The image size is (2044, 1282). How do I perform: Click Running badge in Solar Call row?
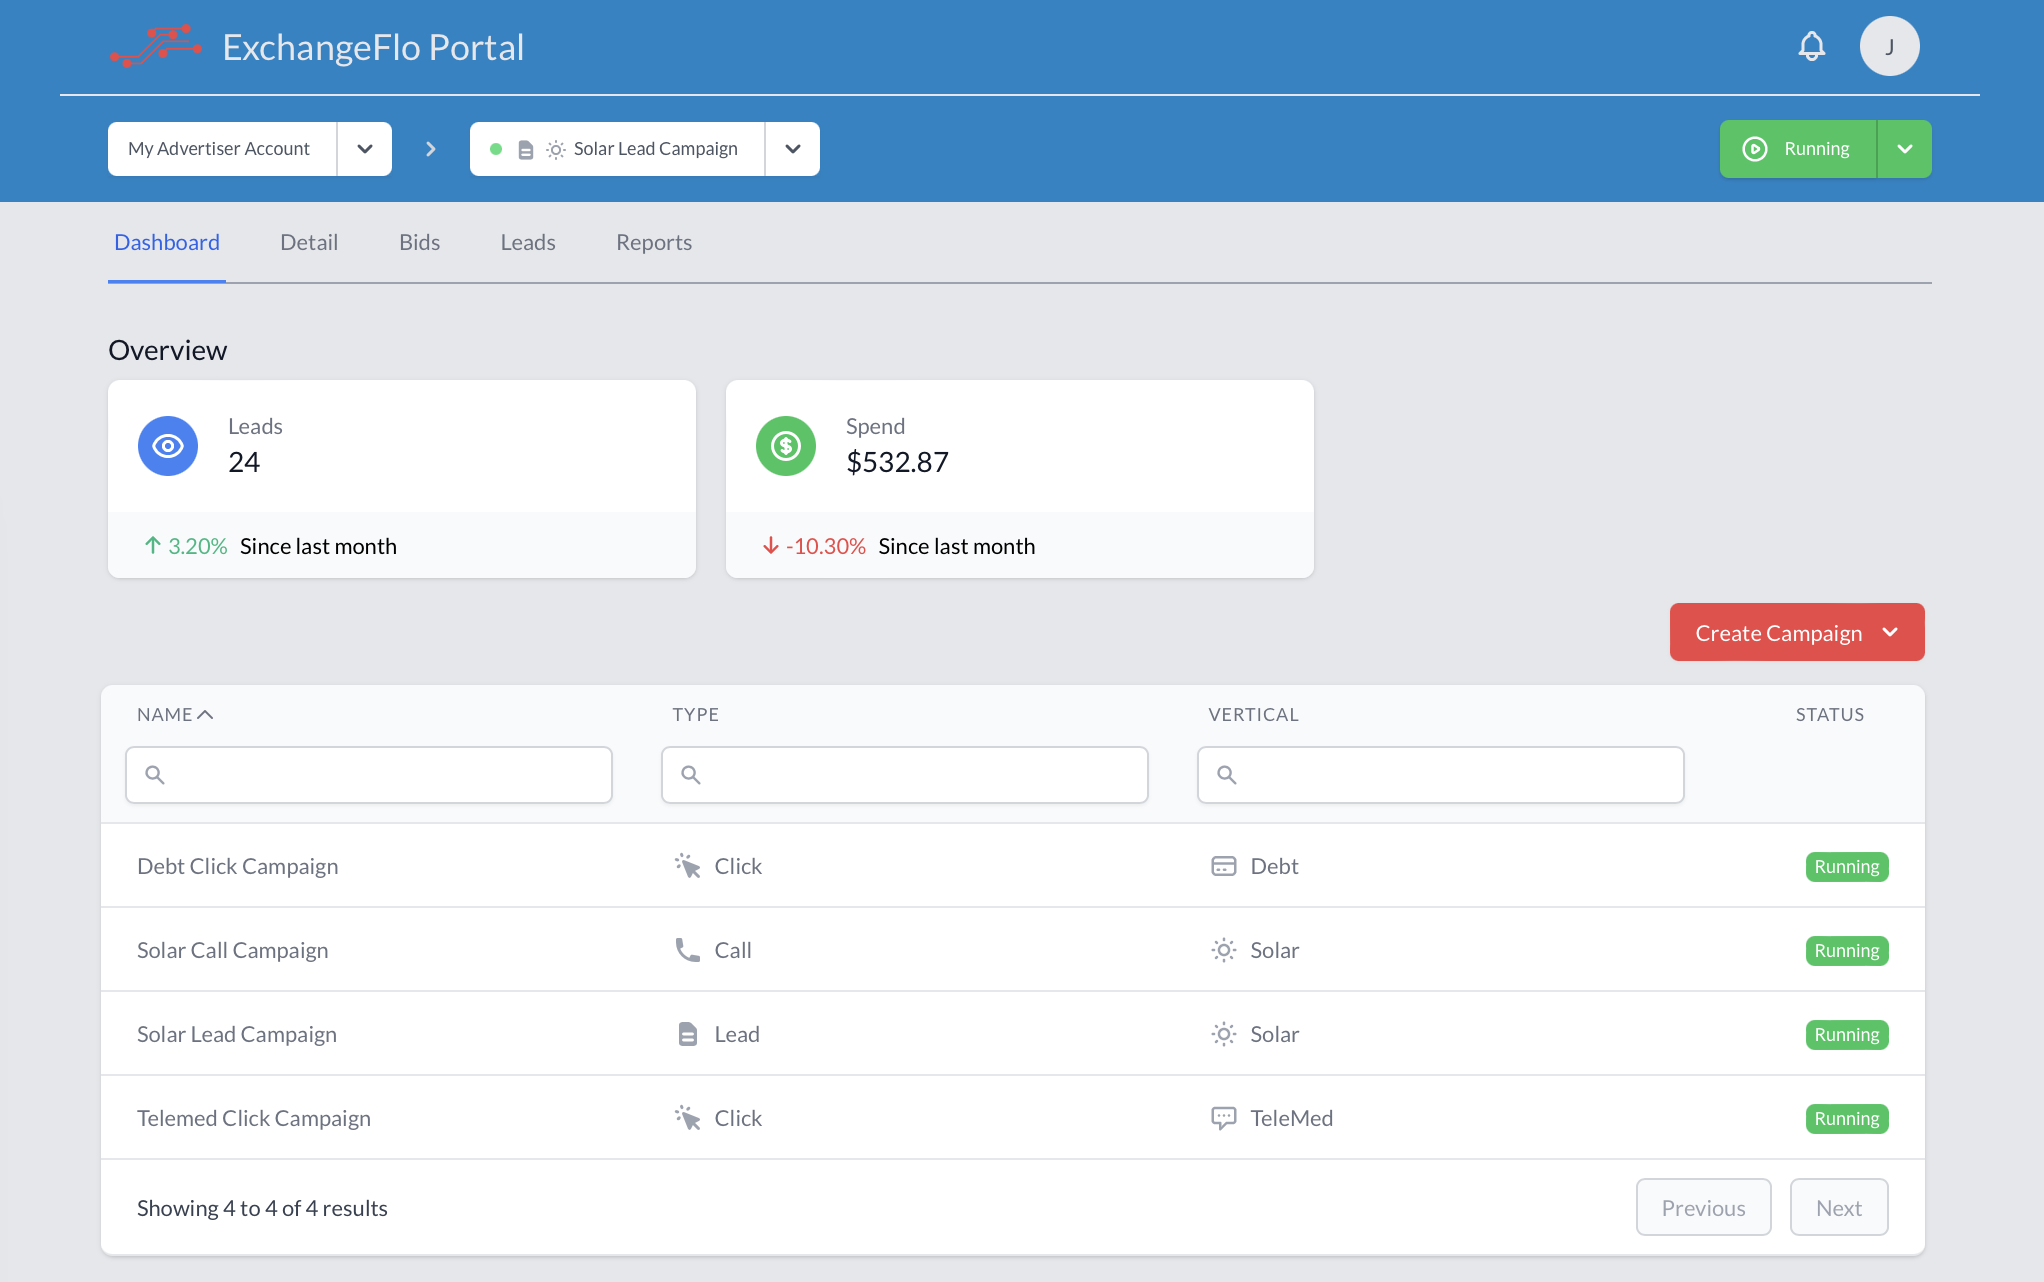click(x=1846, y=950)
